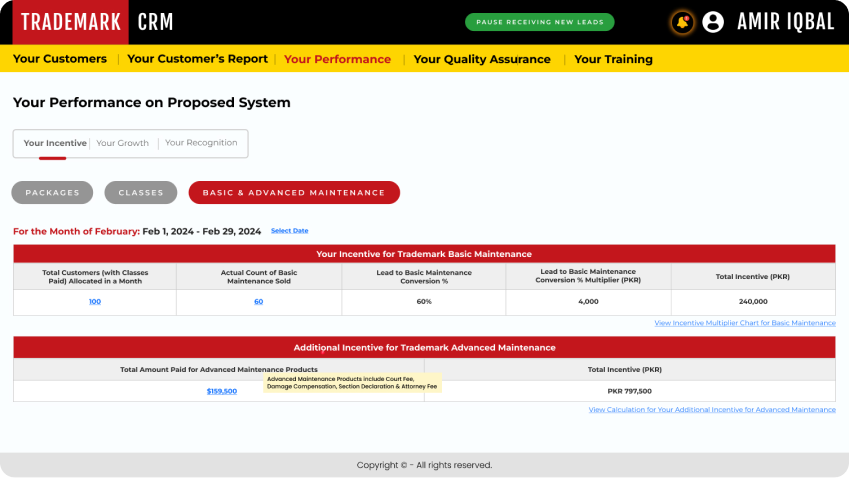Click total customers allocated value 100

(95, 301)
